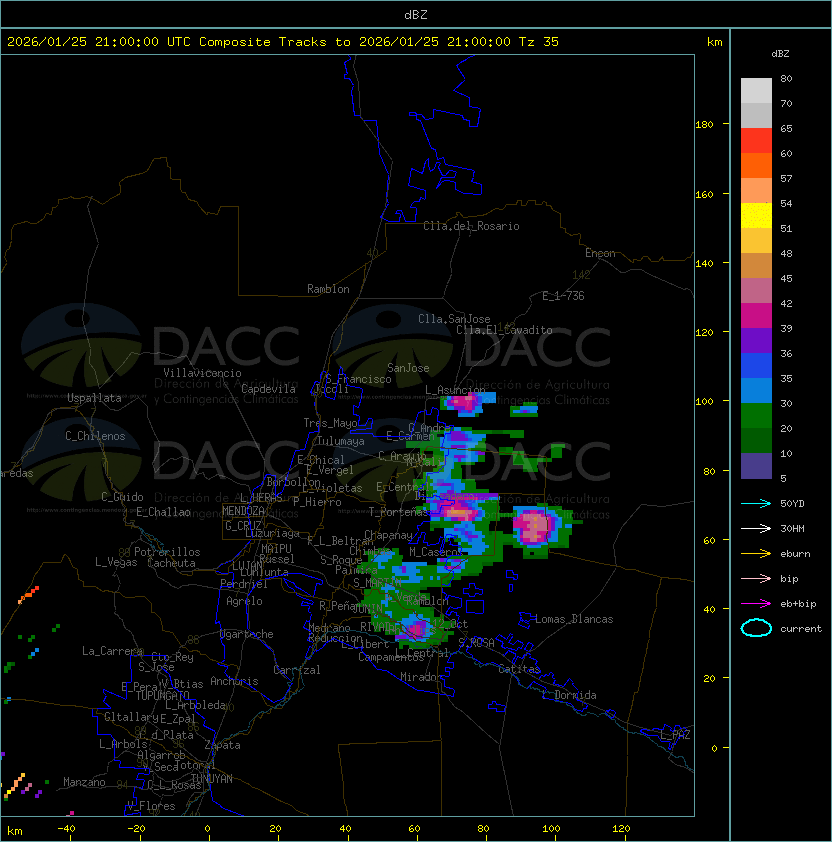Pick the magenta 39-42 dBZ swatch
Viewport: 832px width, 842px height.
click(756, 315)
